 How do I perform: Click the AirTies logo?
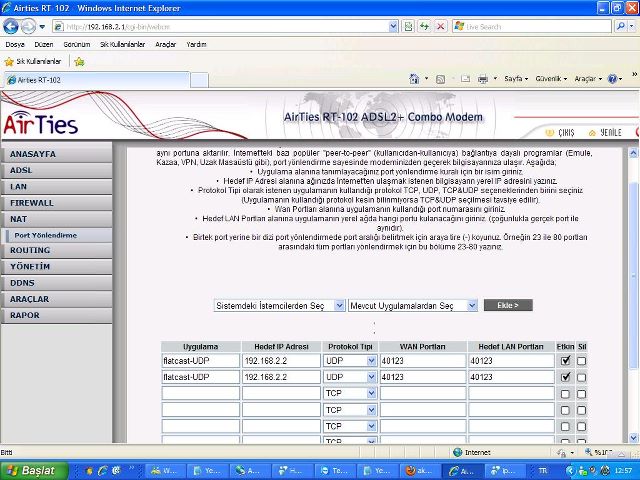tap(40, 123)
